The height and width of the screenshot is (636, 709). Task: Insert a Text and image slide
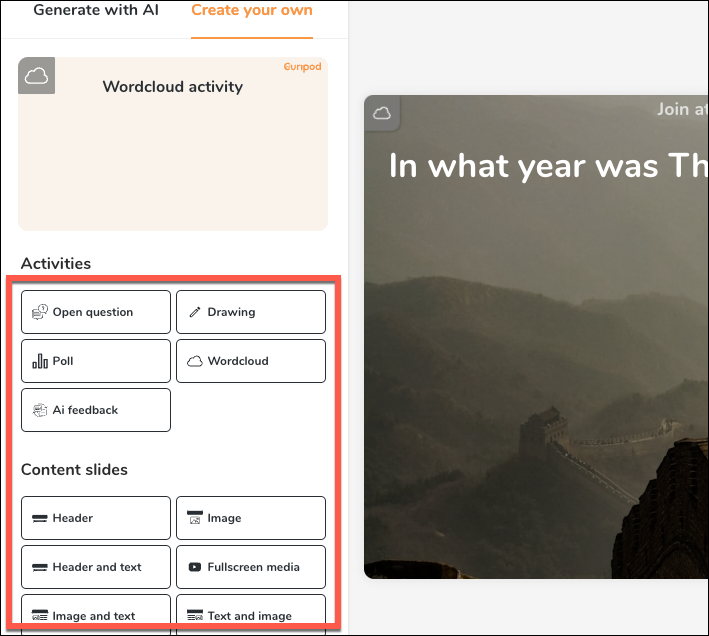point(251,615)
